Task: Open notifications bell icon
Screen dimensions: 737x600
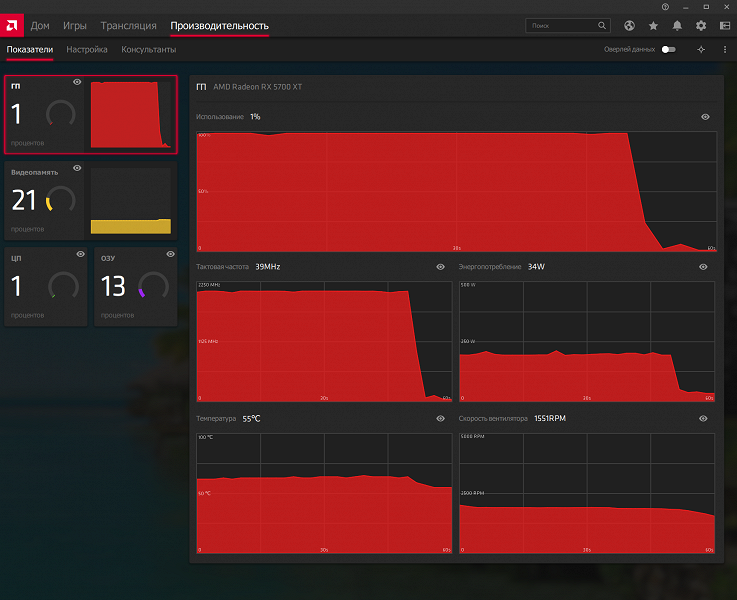Action: [677, 25]
